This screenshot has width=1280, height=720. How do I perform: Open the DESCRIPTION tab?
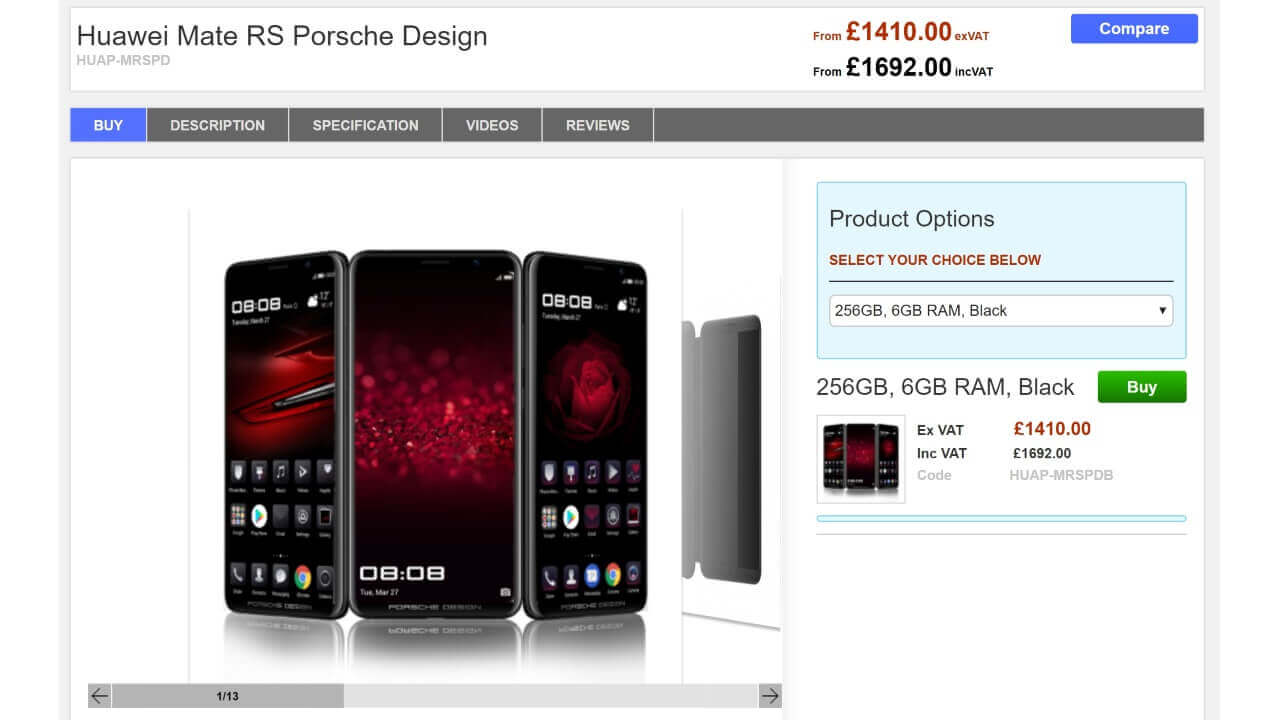(217, 125)
